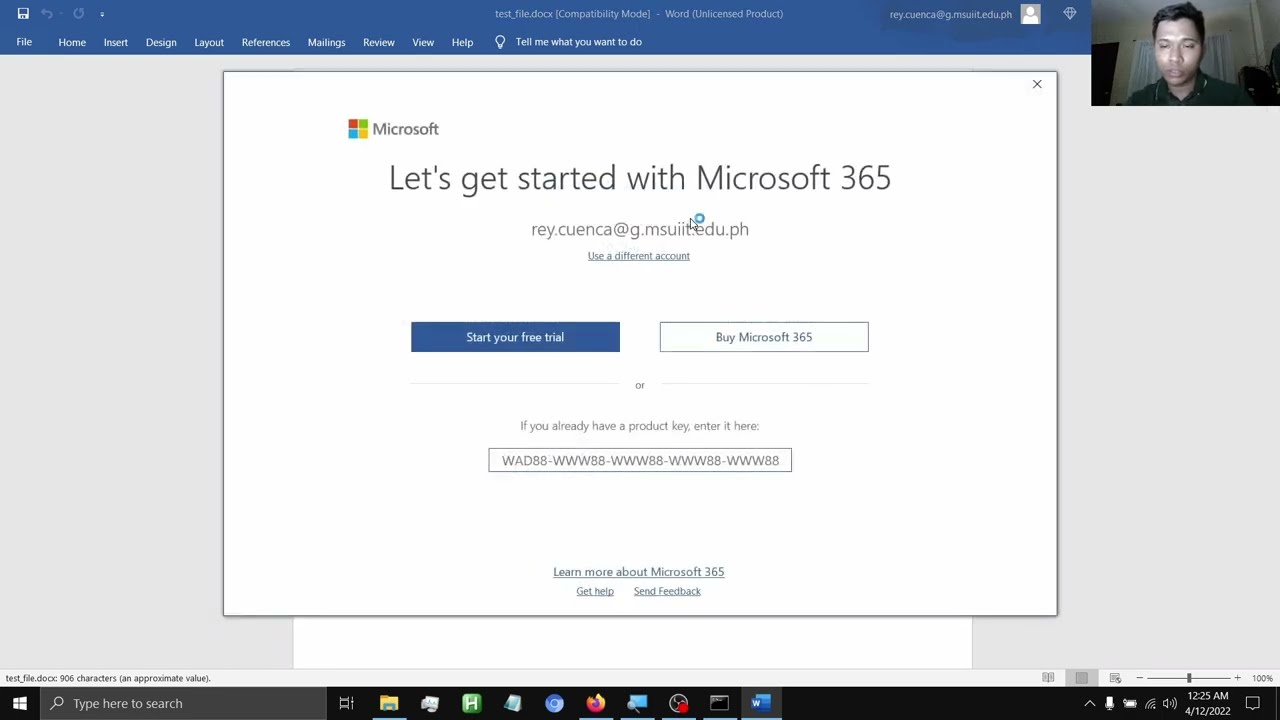Screen dimensions: 1280x720
Task: Open Task View on the taskbar
Action: coord(346,703)
